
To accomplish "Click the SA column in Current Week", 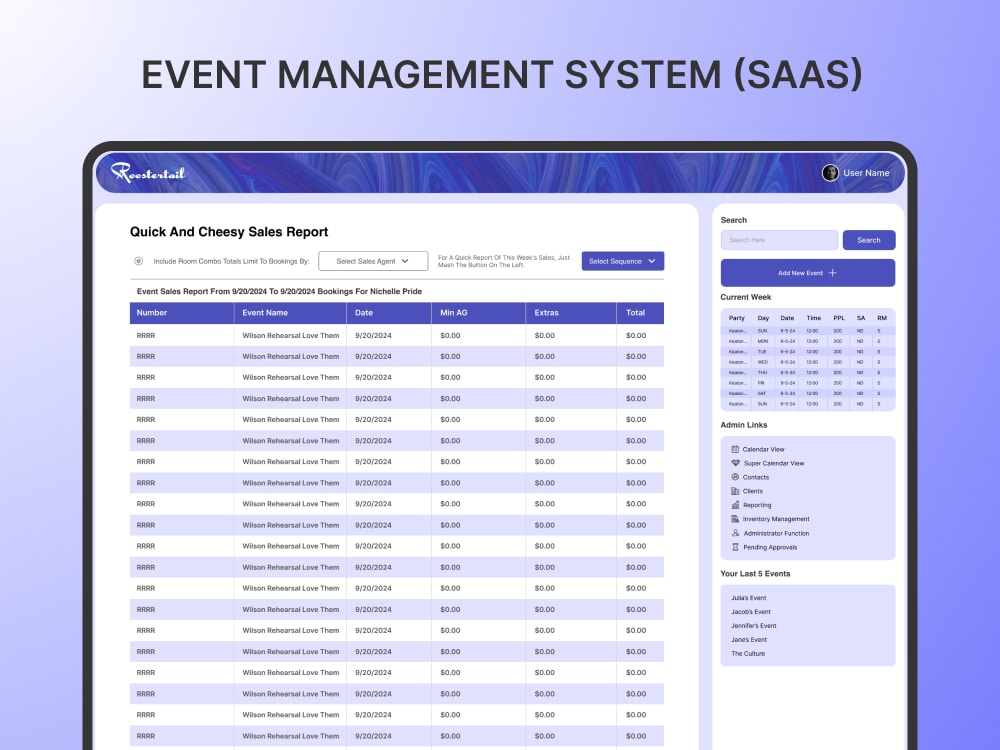I will (x=861, y=318).
